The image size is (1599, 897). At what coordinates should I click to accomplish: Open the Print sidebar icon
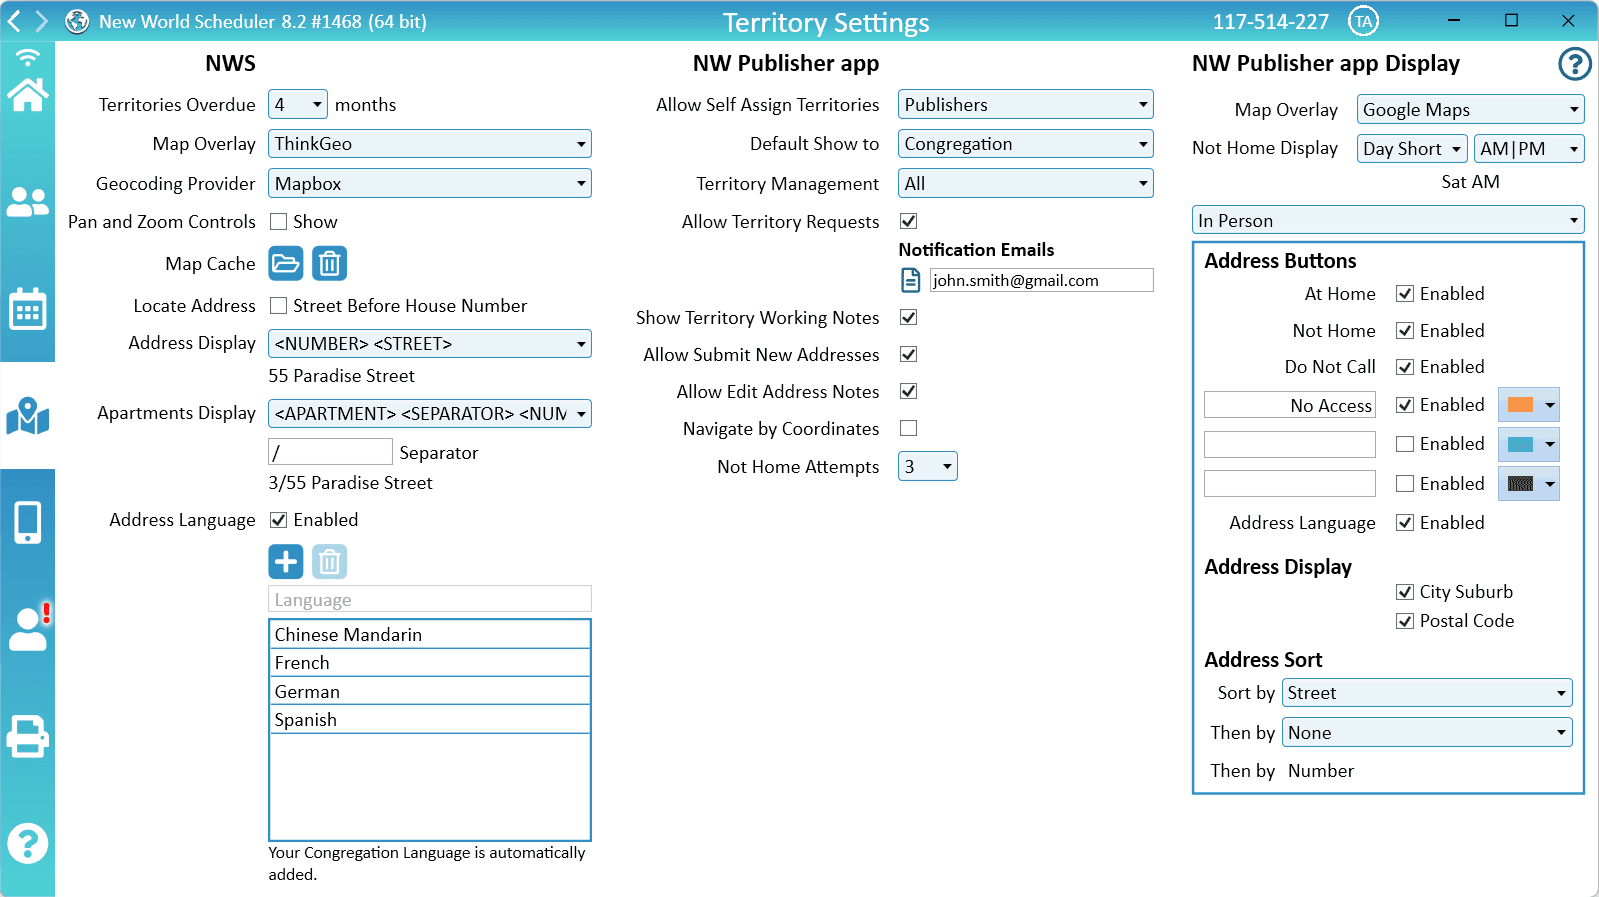[27, 736]
